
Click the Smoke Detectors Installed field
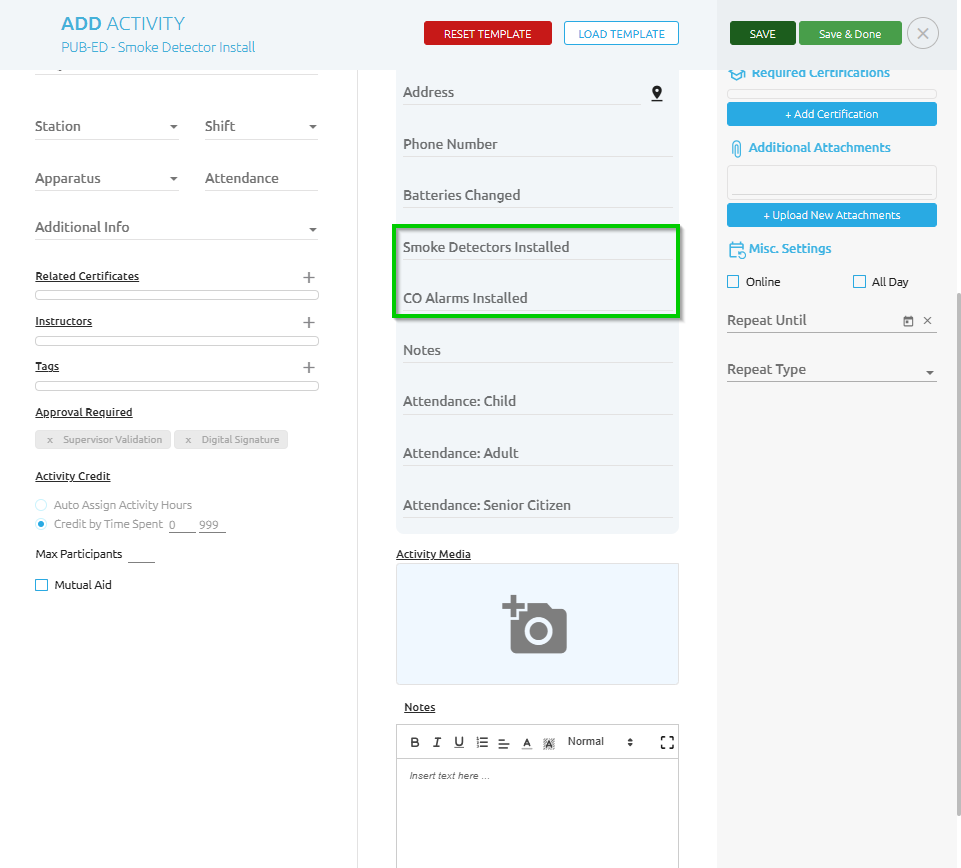click(x=536, y=247)
